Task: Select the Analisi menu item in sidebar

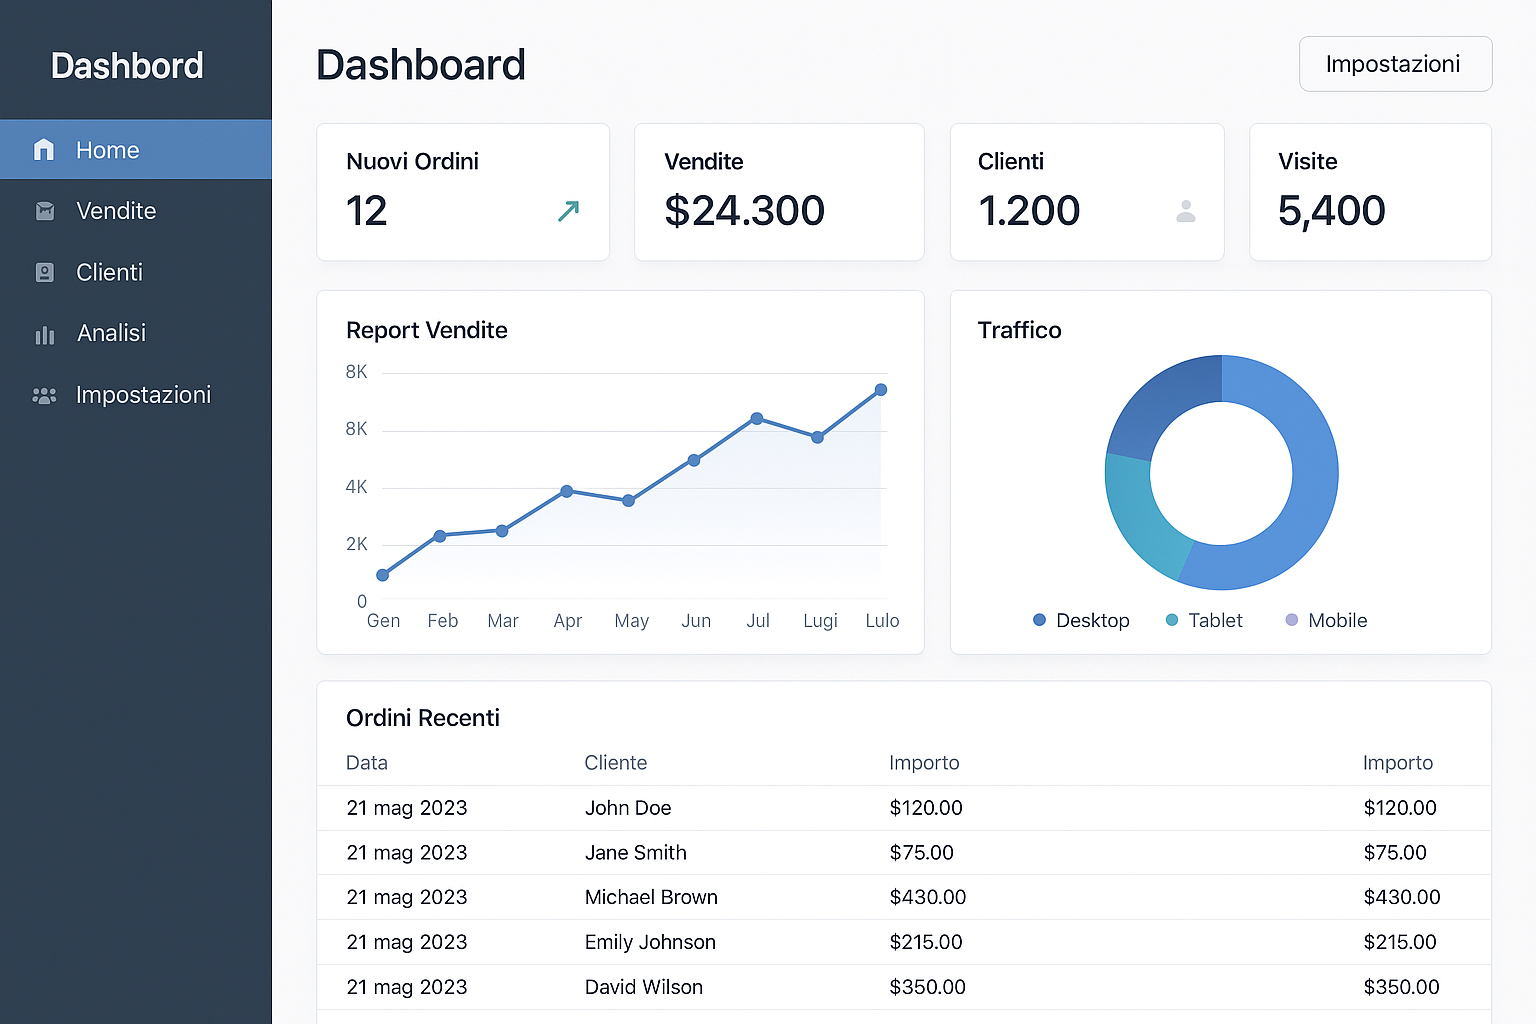Action: point(111,333)
